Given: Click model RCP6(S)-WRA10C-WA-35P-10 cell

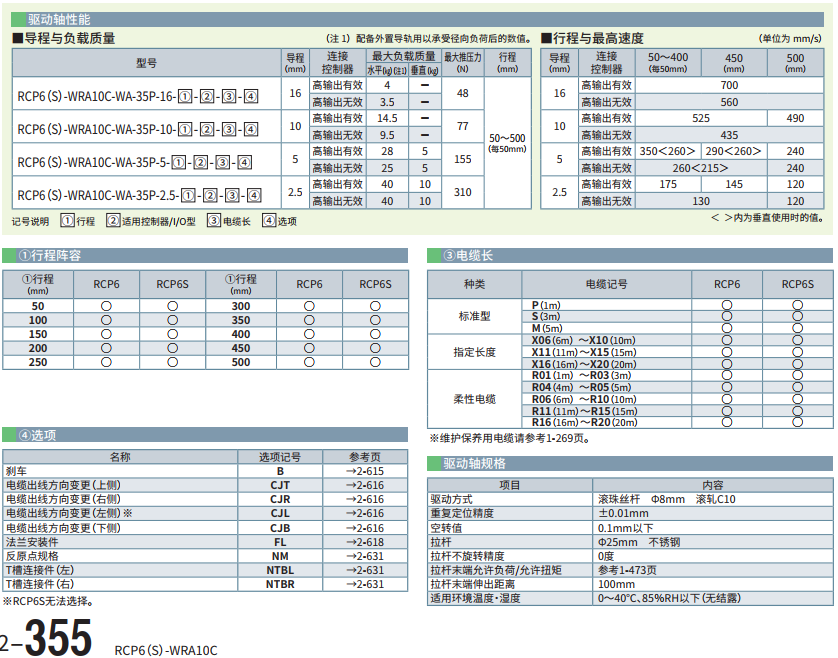Looking at the screenshot, I should pyautogui.click(x=146, y=127).
